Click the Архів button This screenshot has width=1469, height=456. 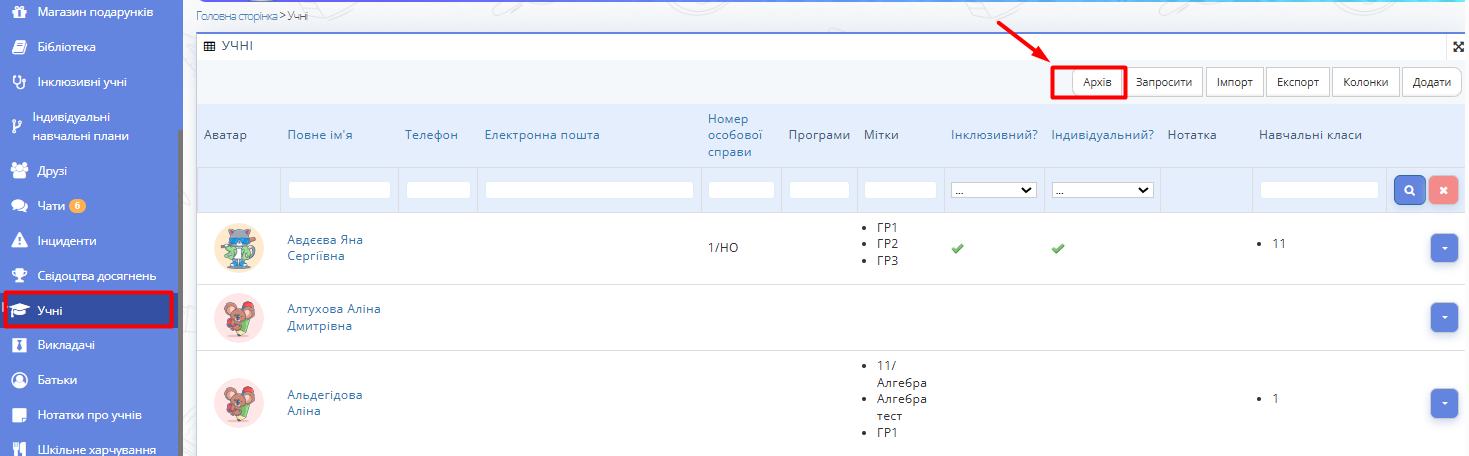click(x=1097, y=83)
